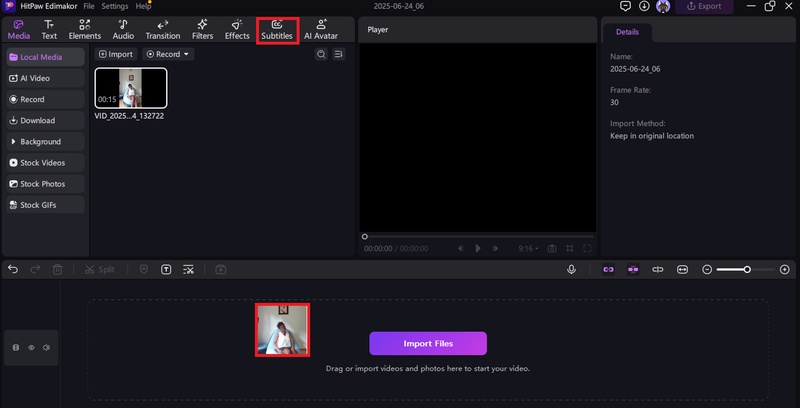Toggle the track lock icon
Screen dimensions: 800x408
15,347
